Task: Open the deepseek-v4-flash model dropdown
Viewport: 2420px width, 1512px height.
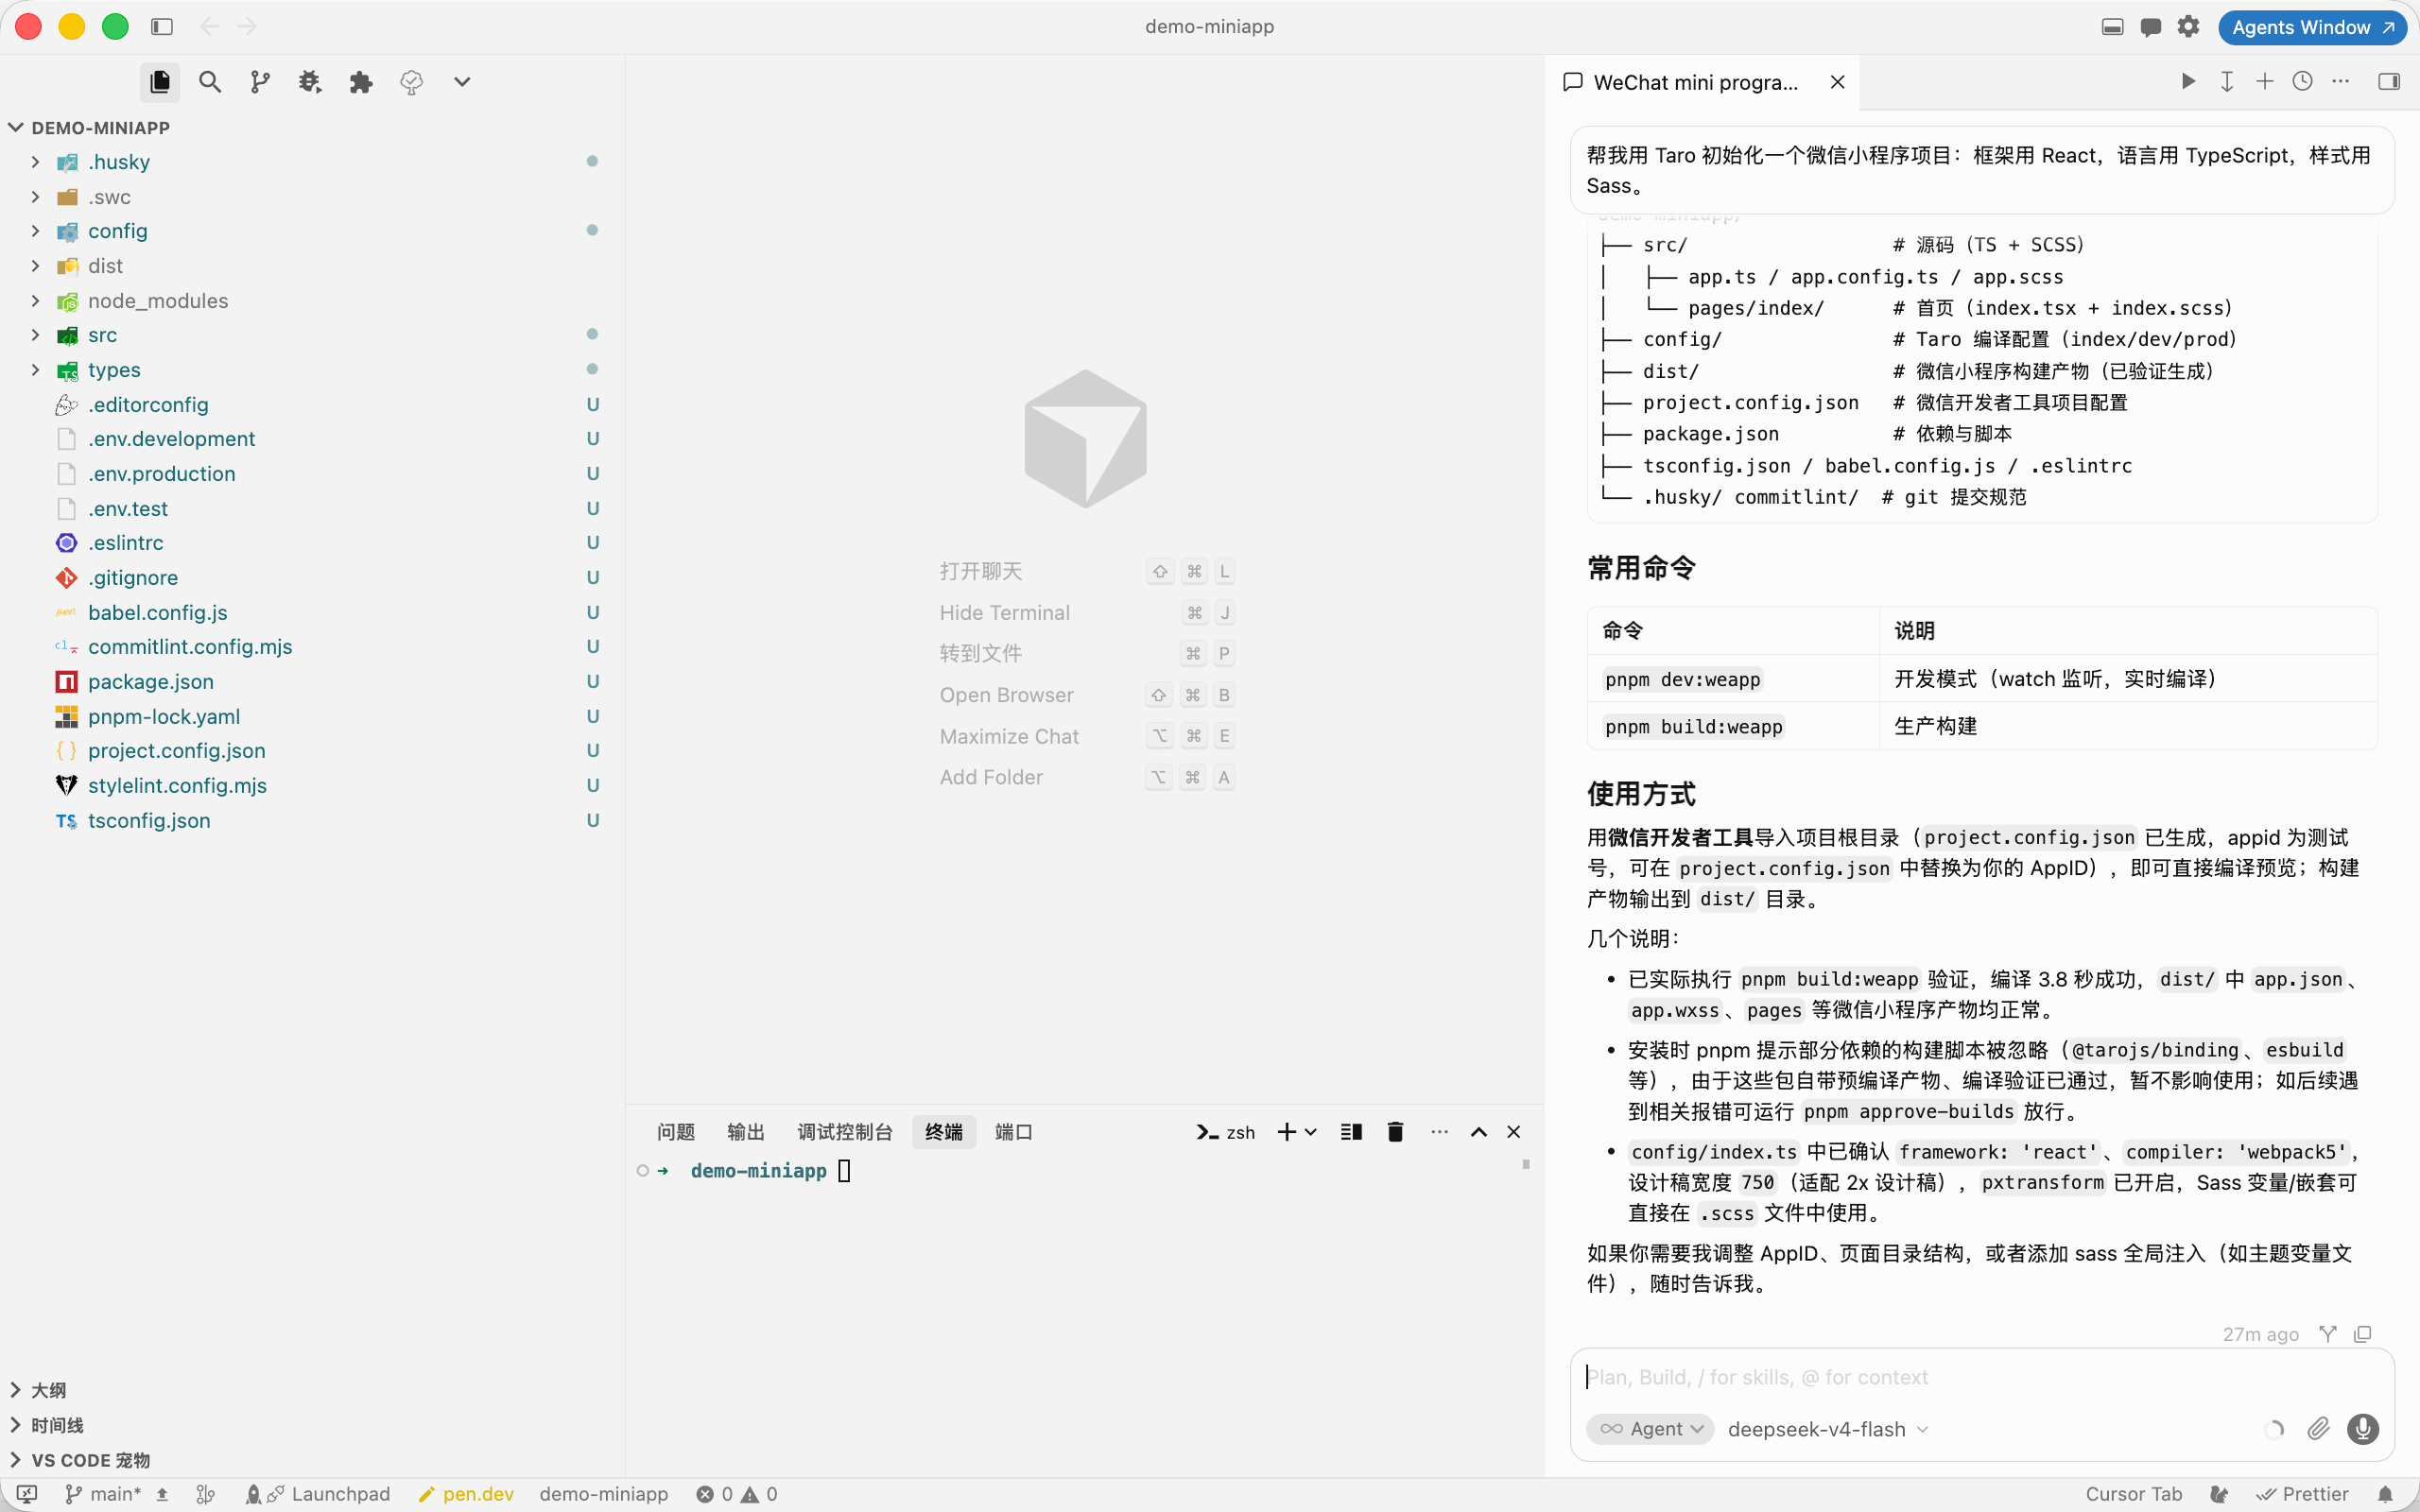Action: [x=1828, y=1429]
